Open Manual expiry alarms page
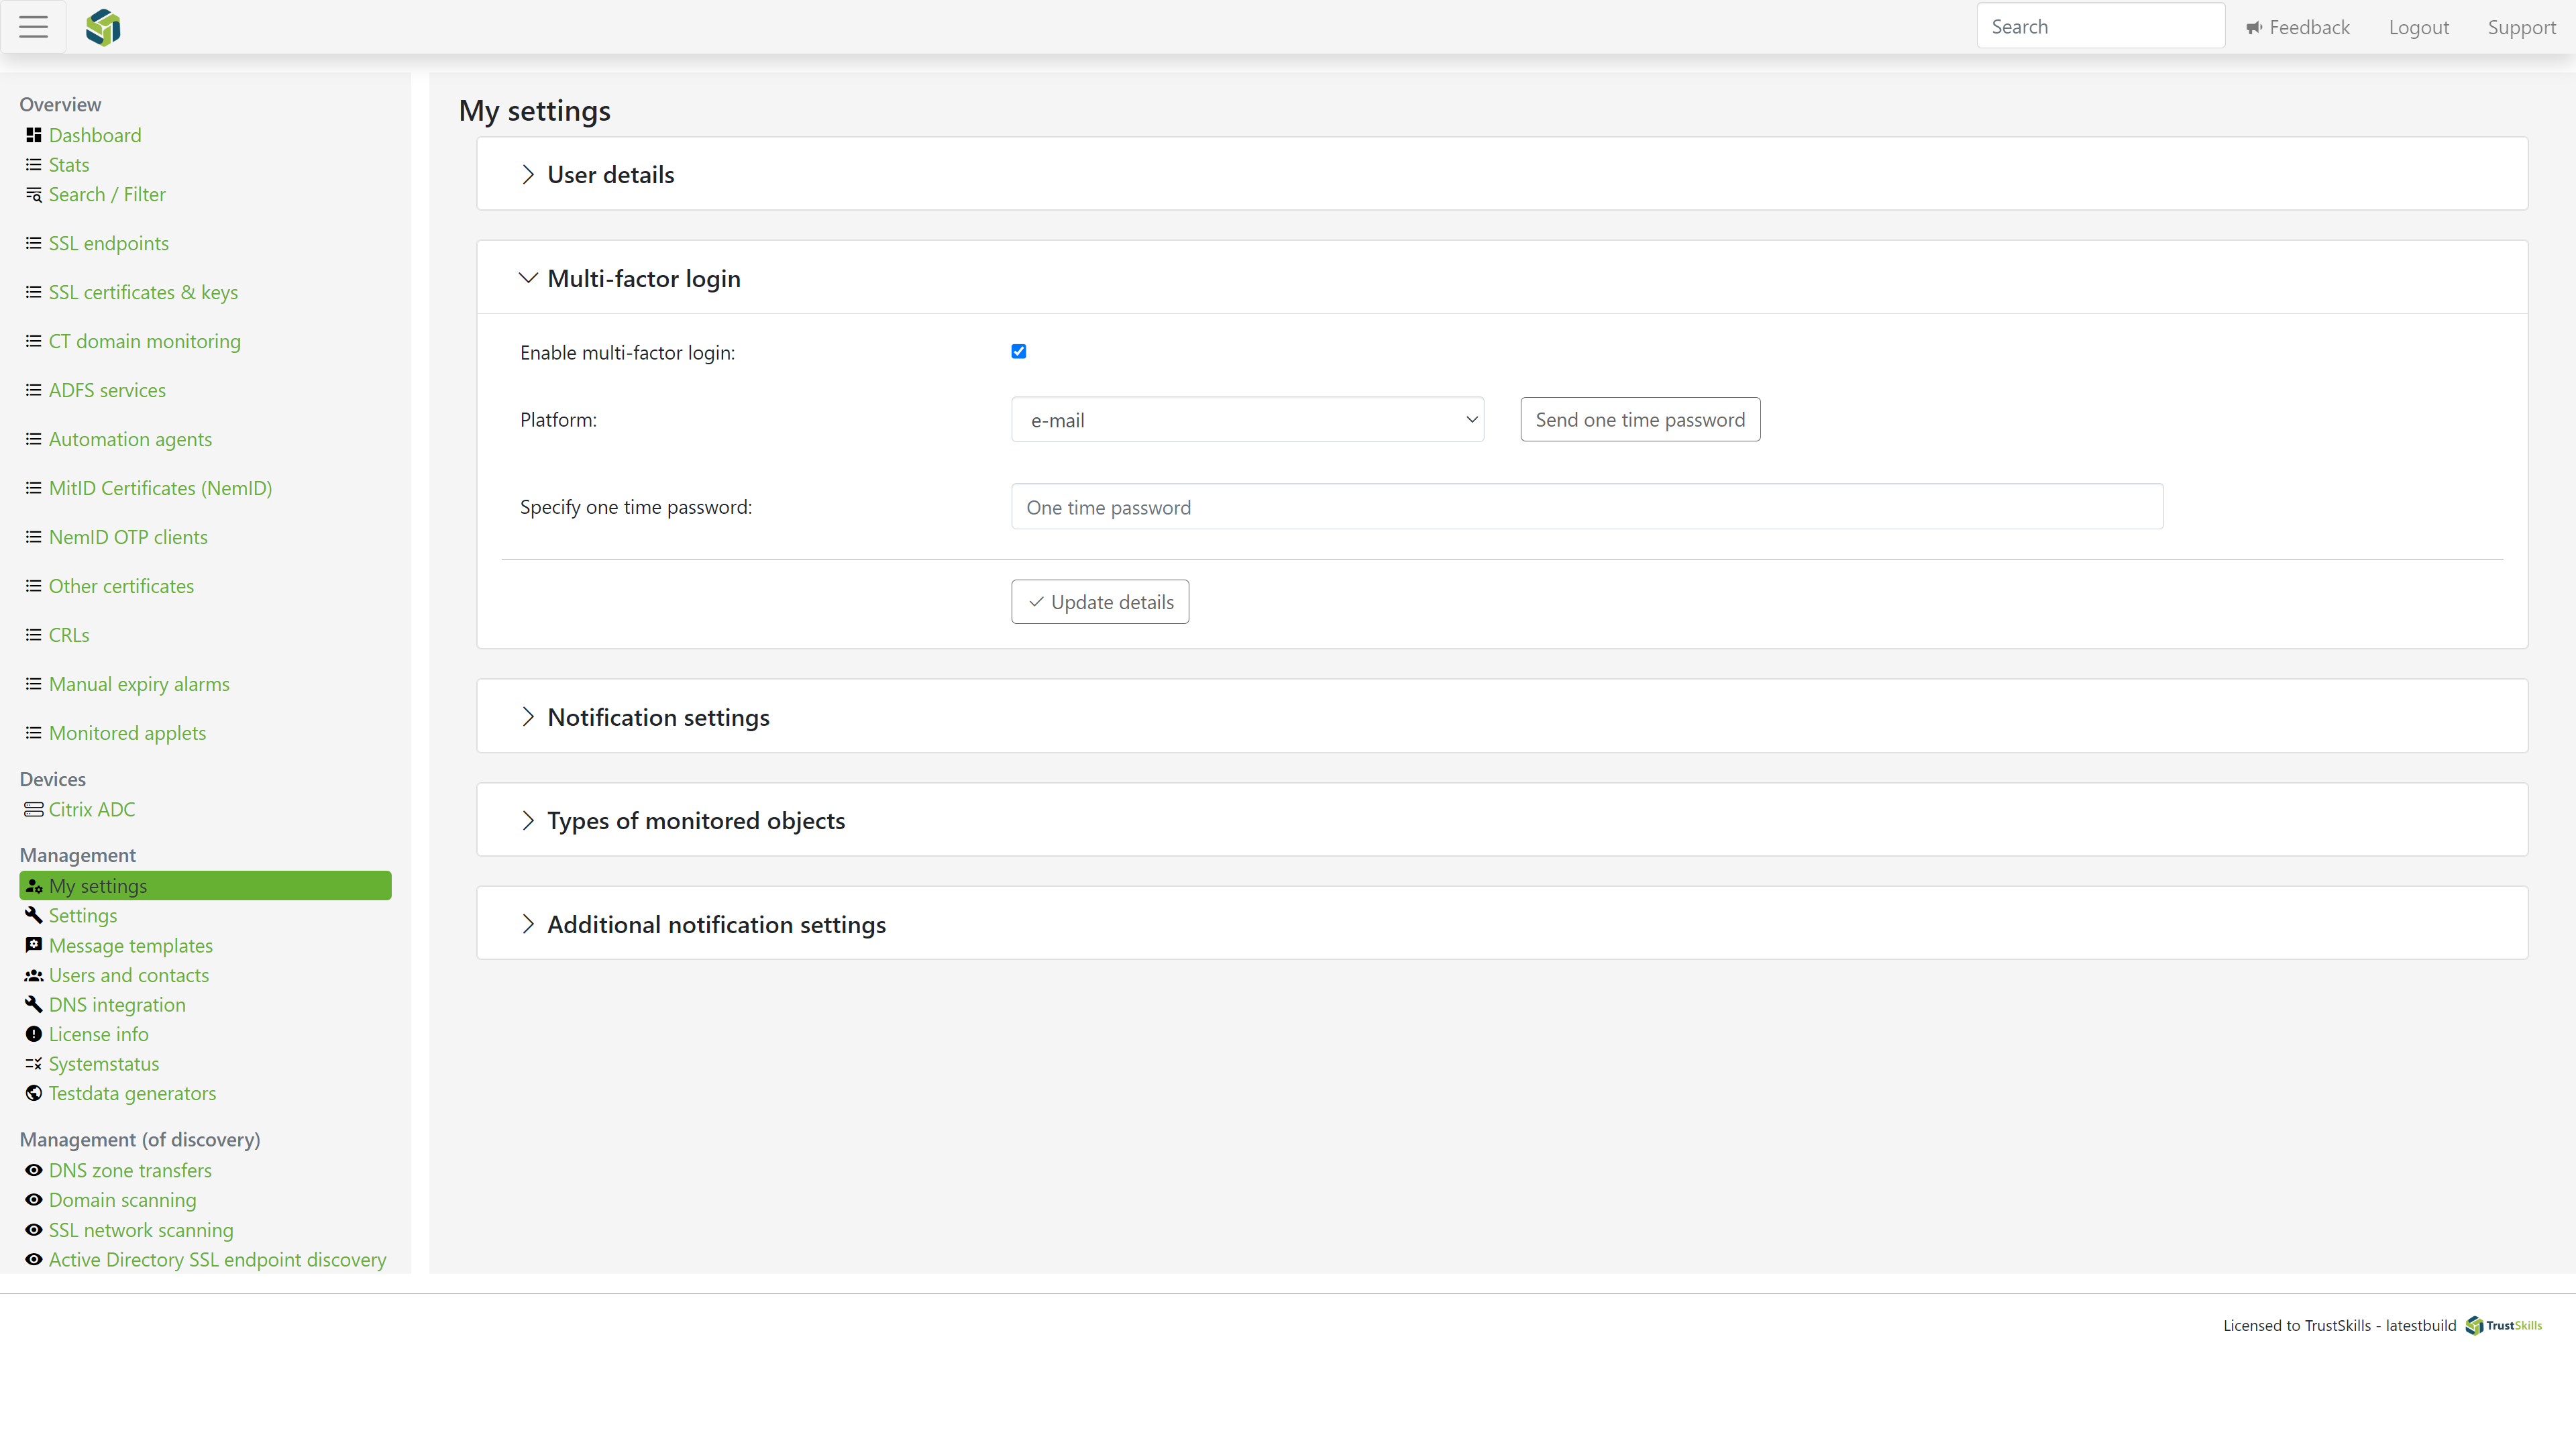 point(139,684)
